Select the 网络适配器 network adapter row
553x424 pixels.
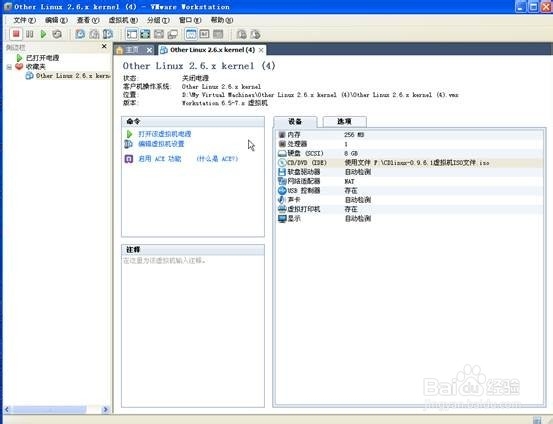409,181
